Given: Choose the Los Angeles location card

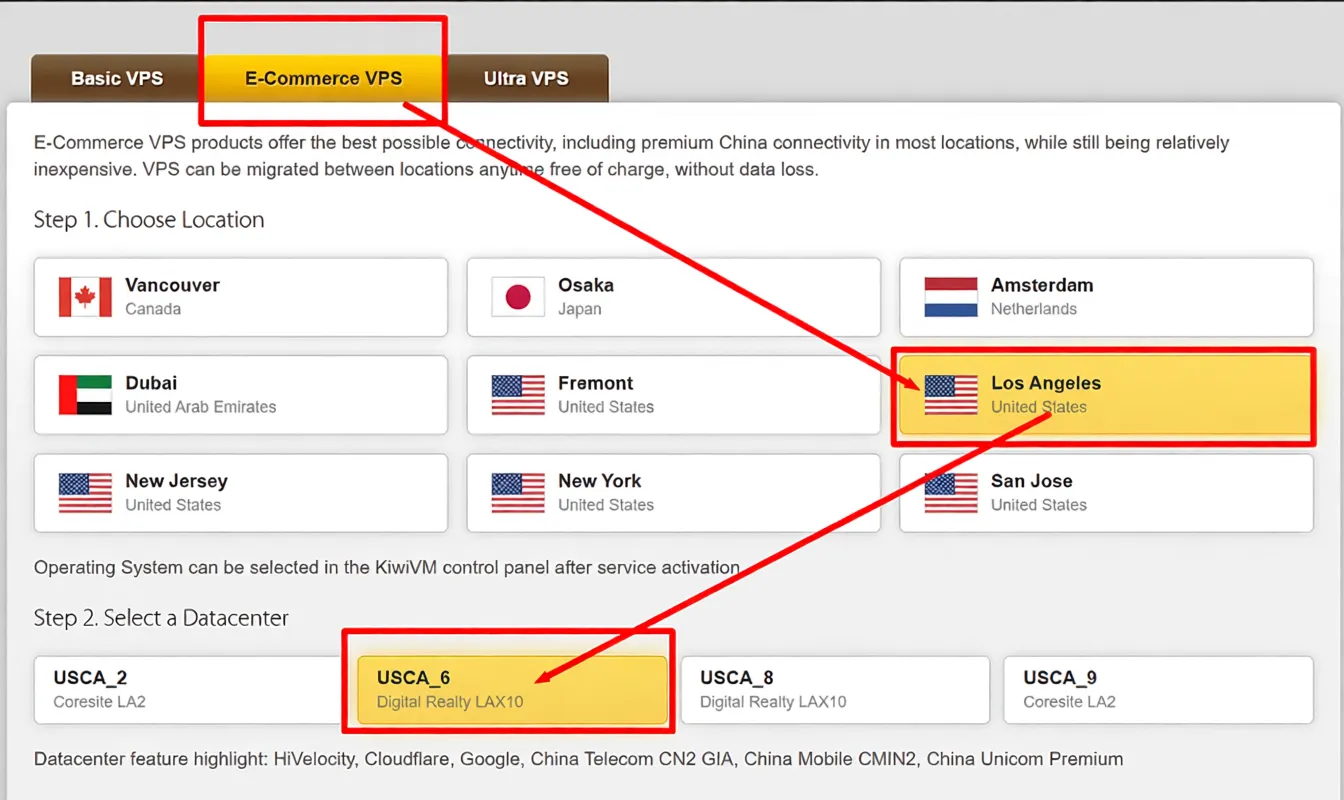Looking at the screenshot, I should coord(1106,395).
